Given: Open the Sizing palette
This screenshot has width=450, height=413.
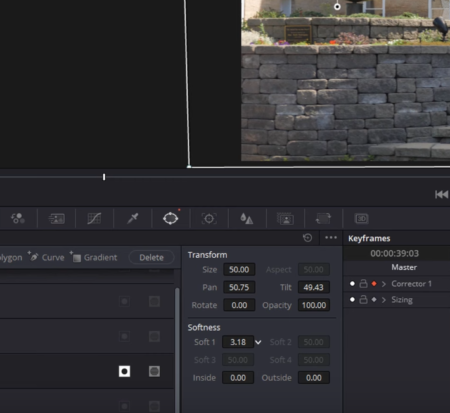Looking at the screenshot, I should pos(323,219).
